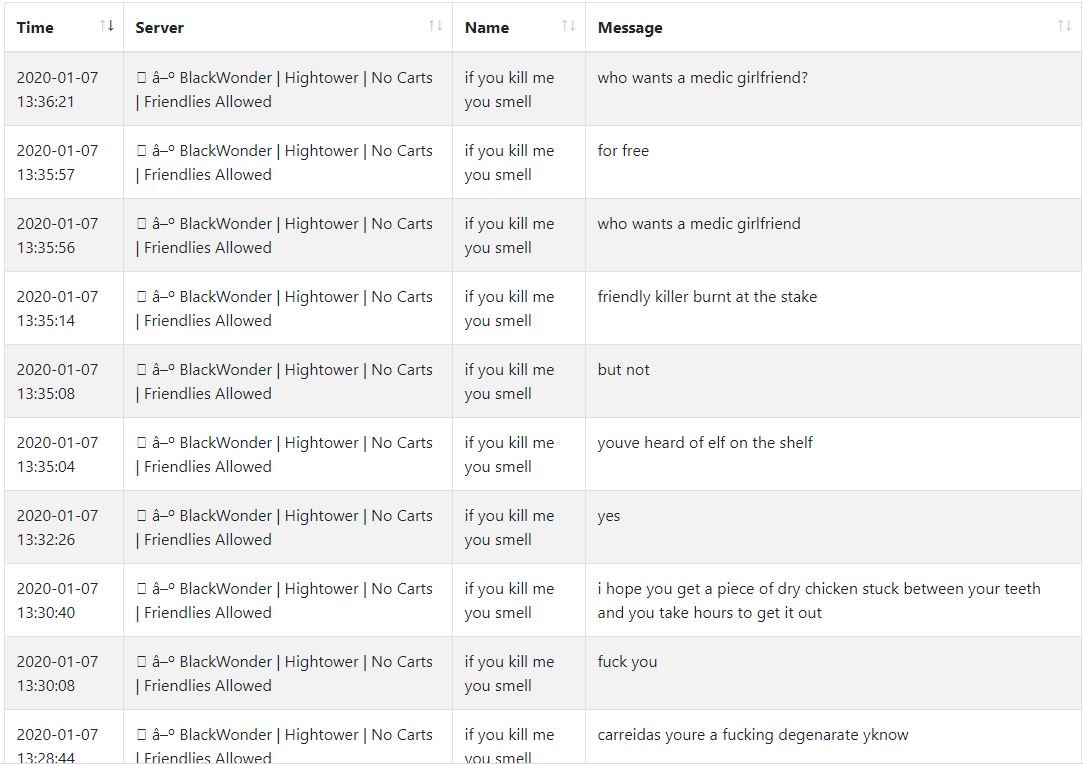Screen dimensions: 1083x764
Task: Click the Server header text
Action: tap(160, 28)
